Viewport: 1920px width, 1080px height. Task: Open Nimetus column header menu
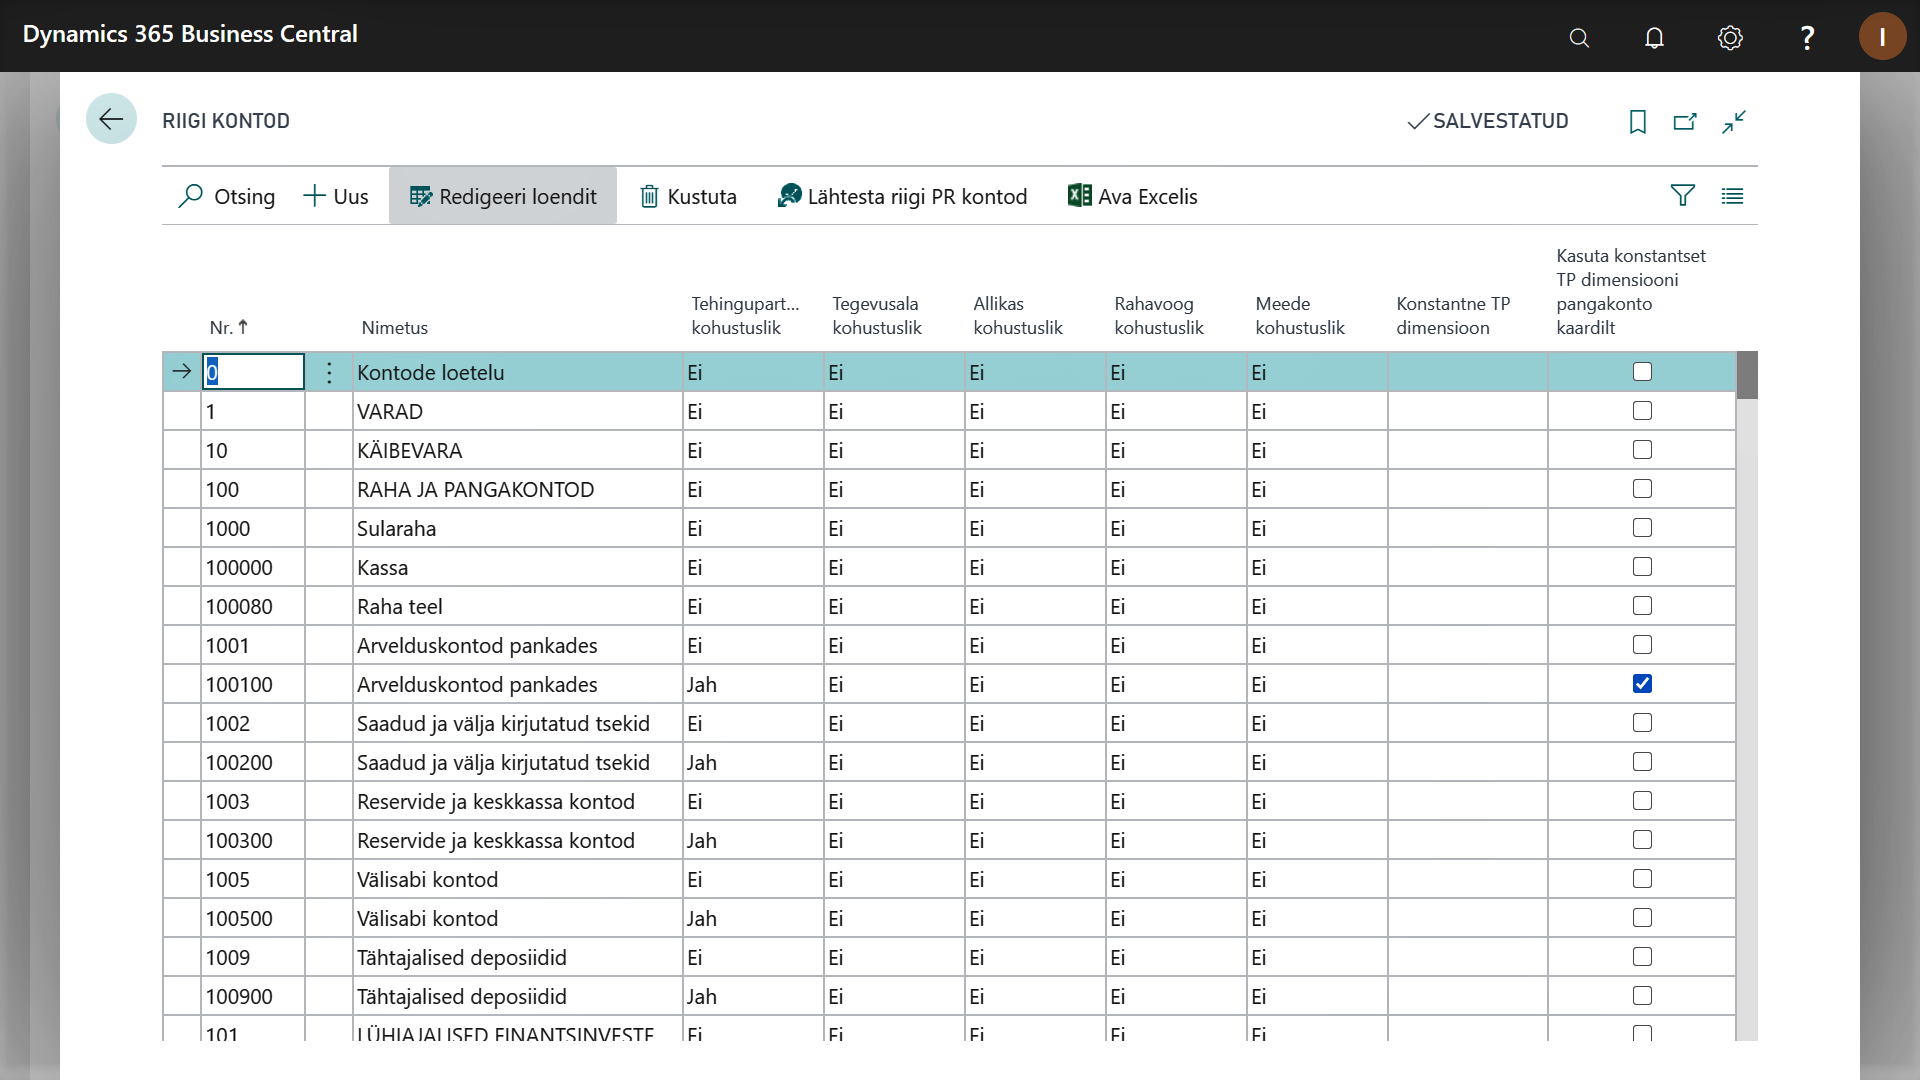[x=395, y=327]
